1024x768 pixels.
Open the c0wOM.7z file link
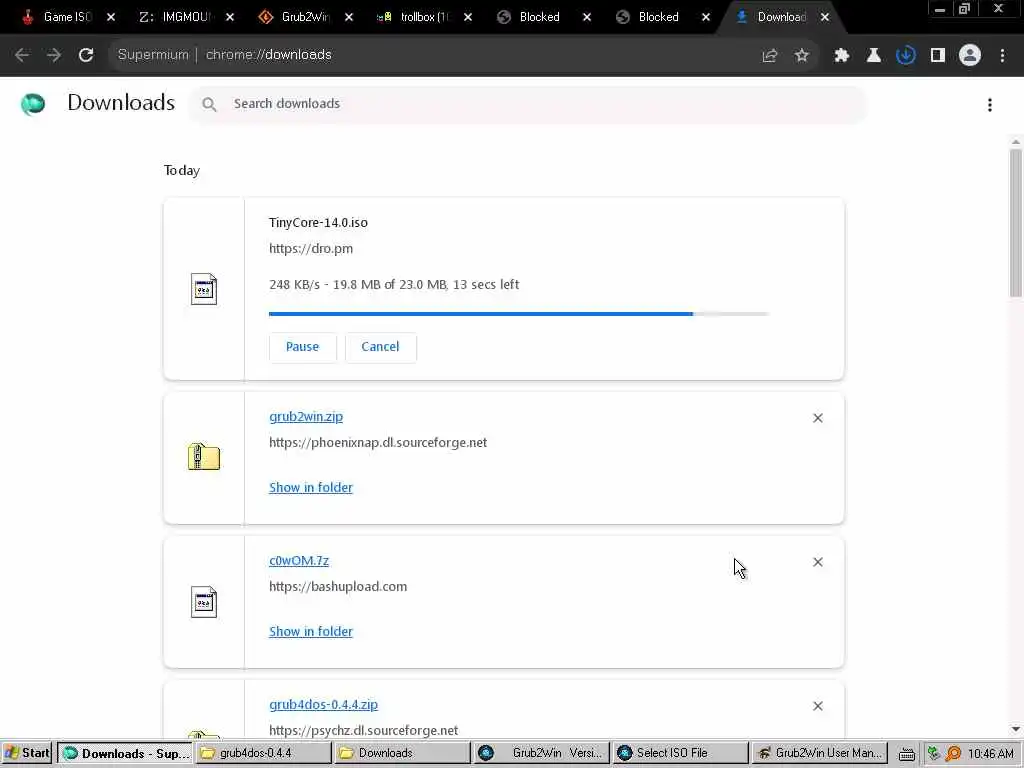tap(298, 561)
